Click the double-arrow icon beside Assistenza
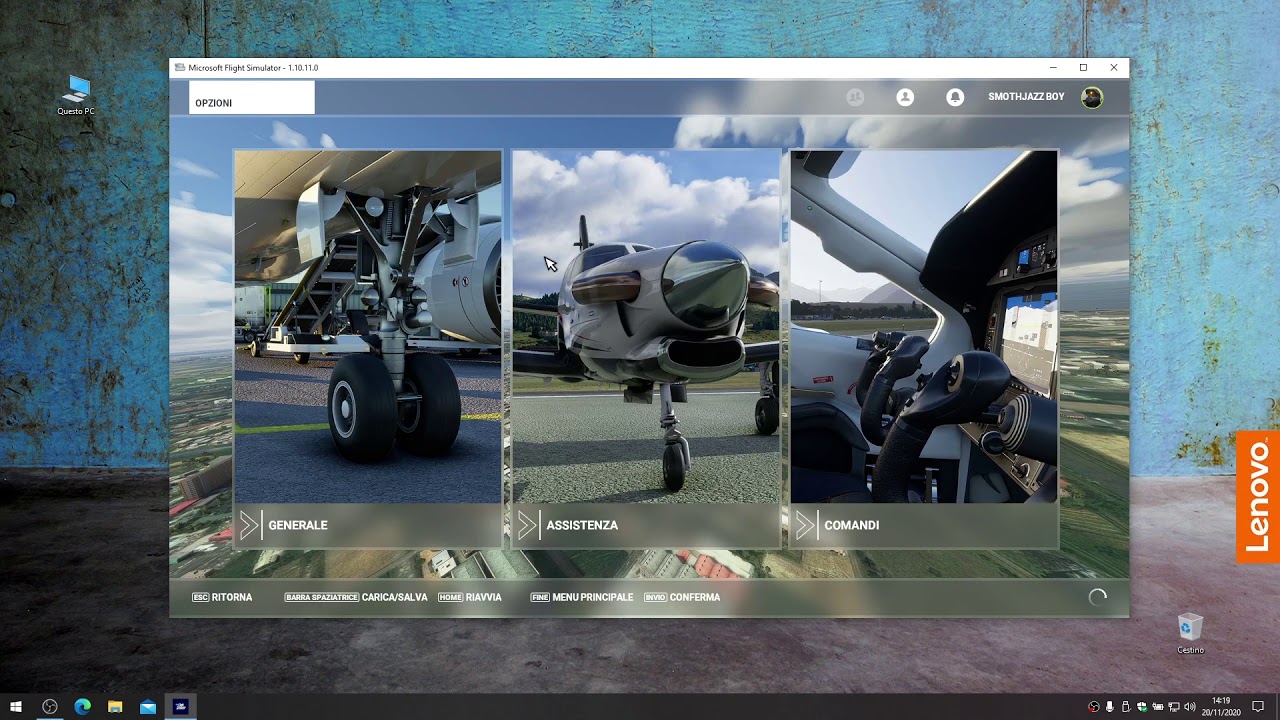Viewport: 1280px width, 720px height. [527, 525]
